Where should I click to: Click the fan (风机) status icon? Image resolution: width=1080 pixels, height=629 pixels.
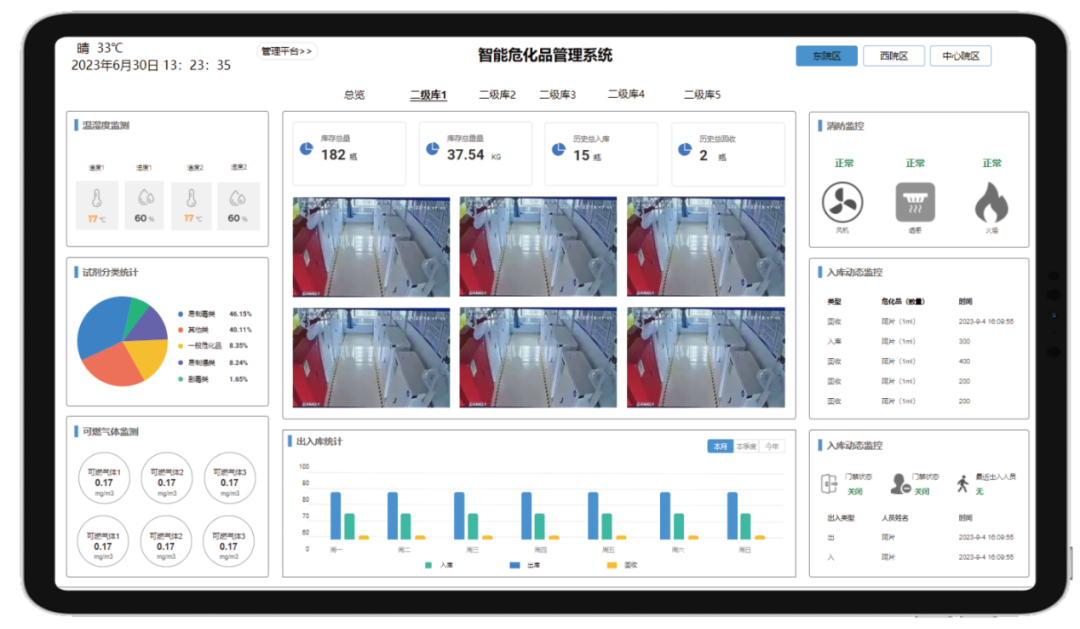point(842,202)
